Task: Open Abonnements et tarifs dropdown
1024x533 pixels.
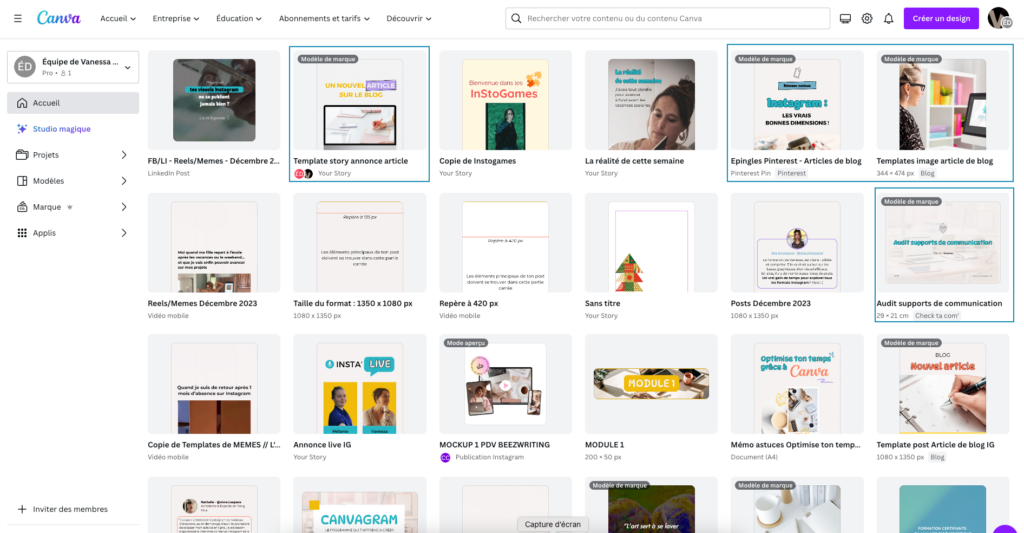Action: click(x=325, y=18)
